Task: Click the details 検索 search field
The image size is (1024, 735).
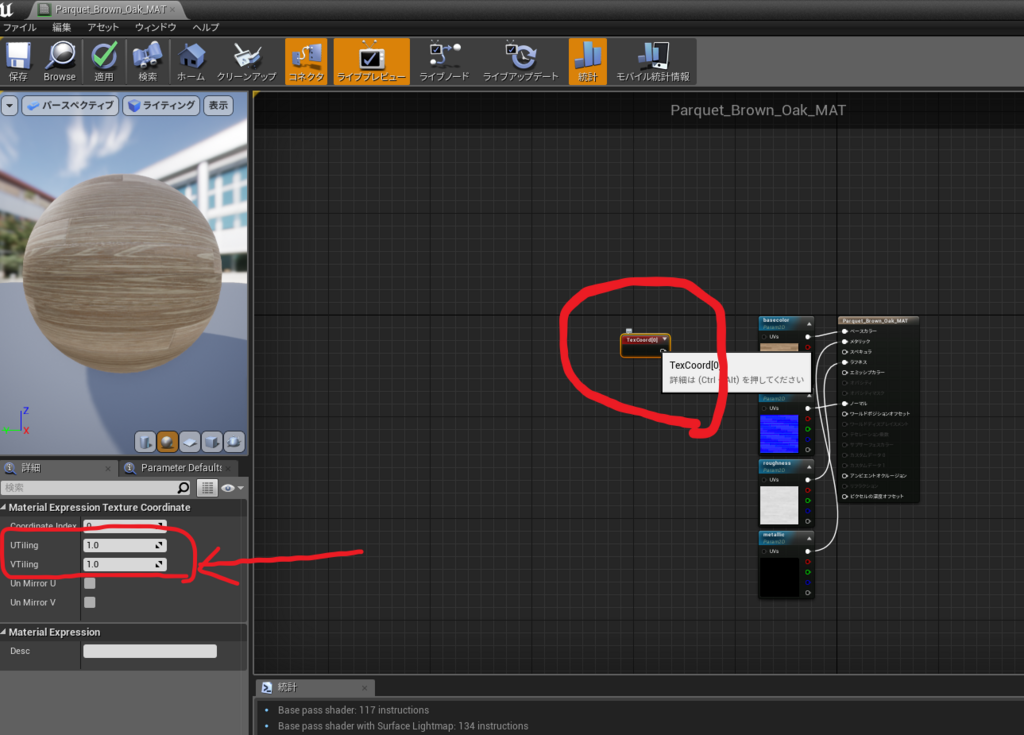Action: pyautogui.click(x=88, y=487)
